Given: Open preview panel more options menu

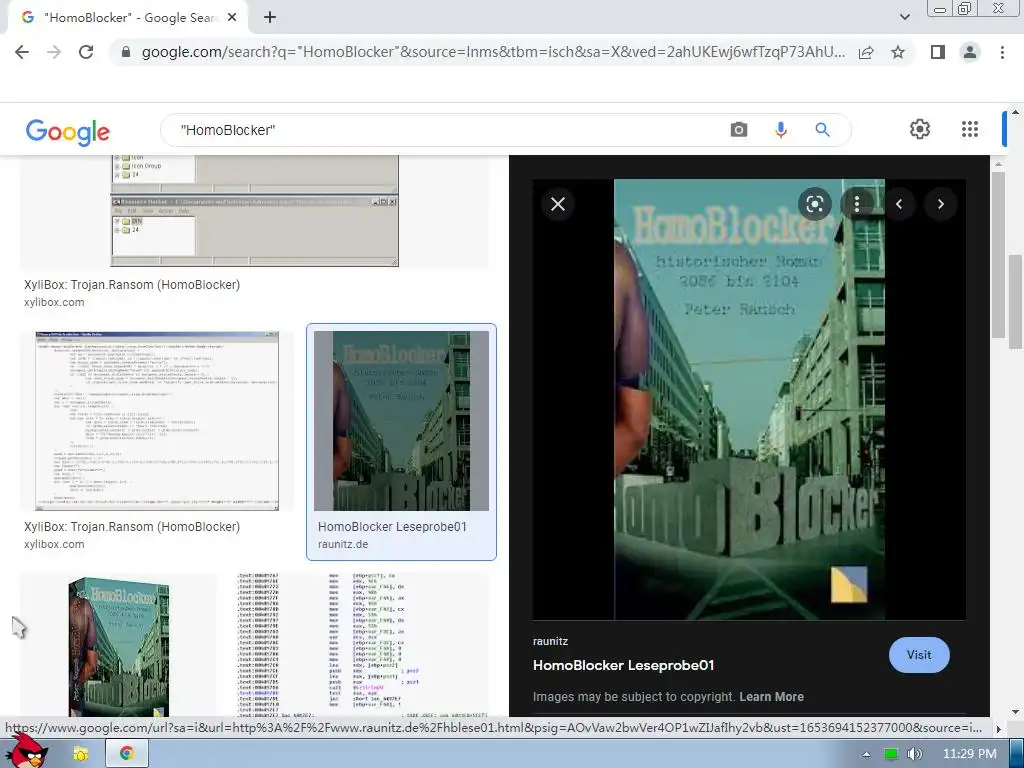Looking at the screenshot, I should [x=856, y=204].
